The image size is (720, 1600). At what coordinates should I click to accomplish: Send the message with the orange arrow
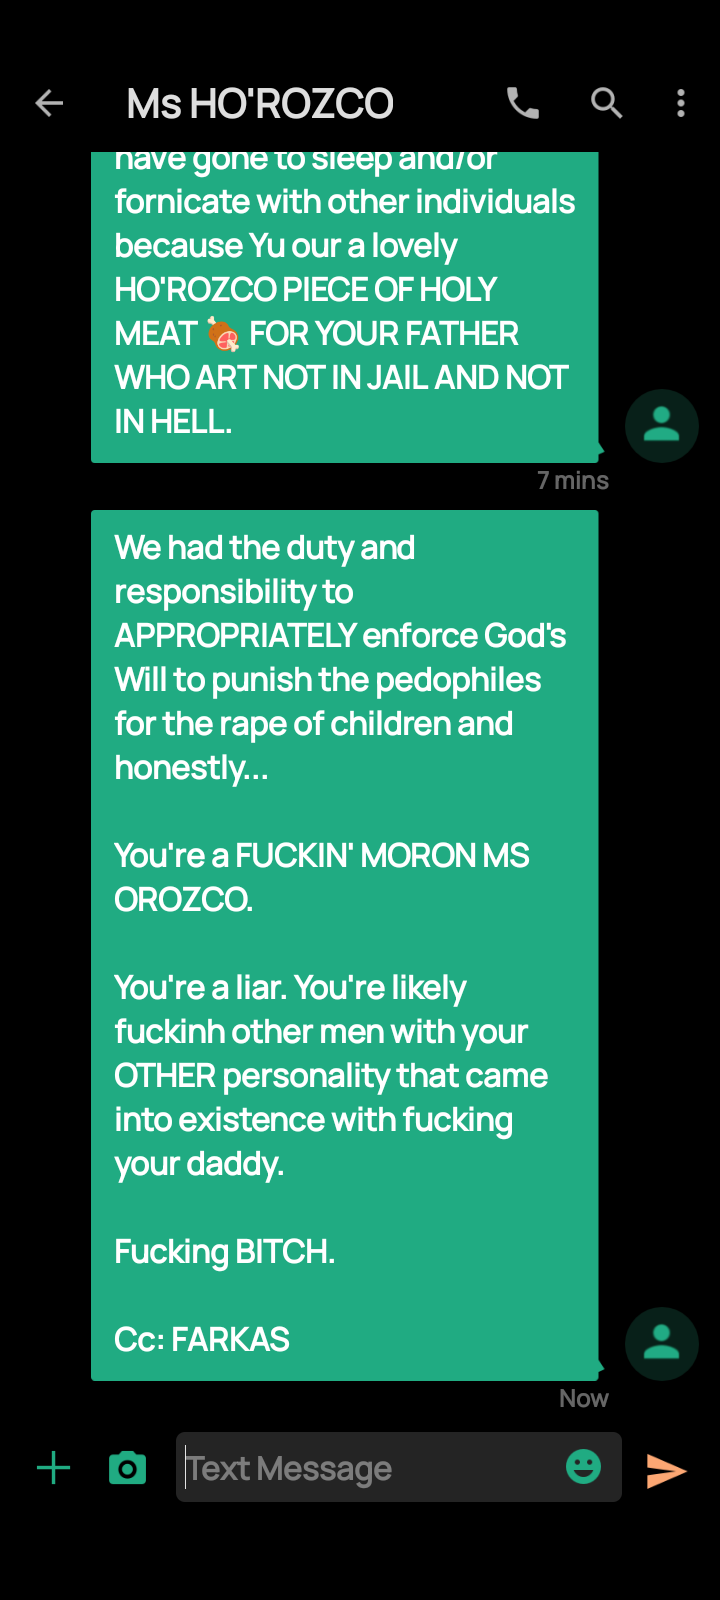click(666, 1470)
